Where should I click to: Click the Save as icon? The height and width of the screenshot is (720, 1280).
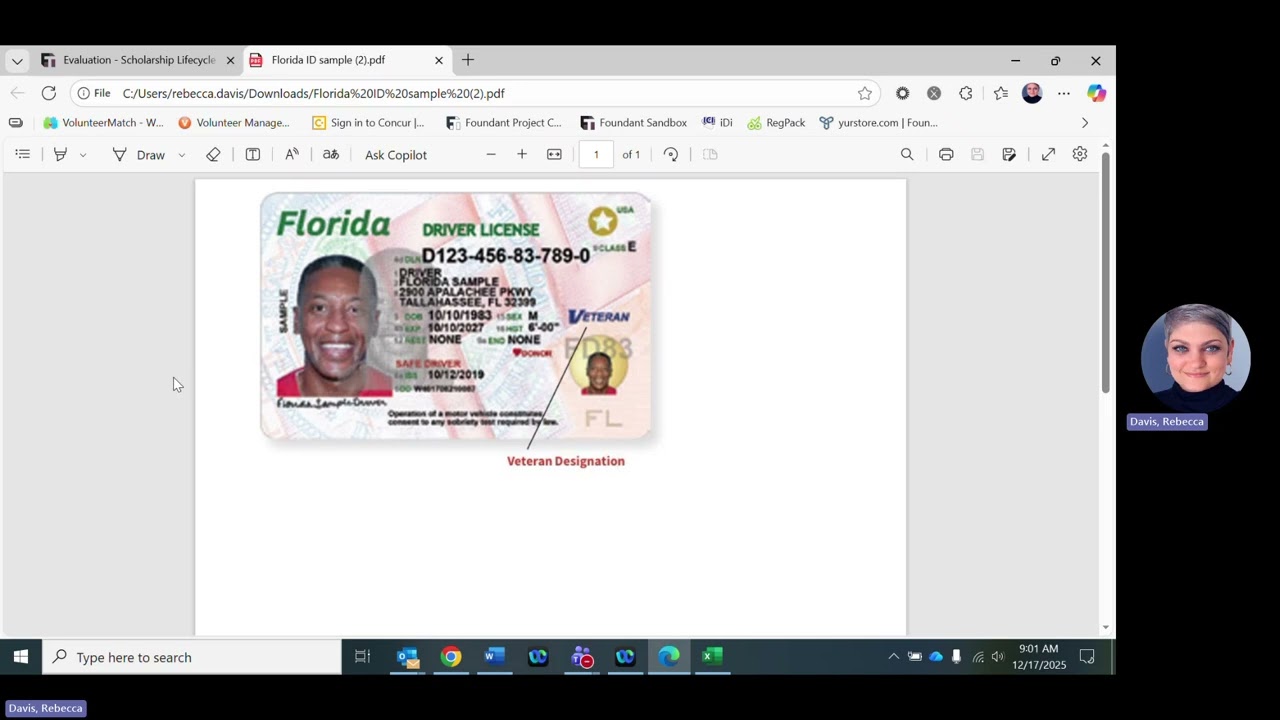coord(1009,154)
